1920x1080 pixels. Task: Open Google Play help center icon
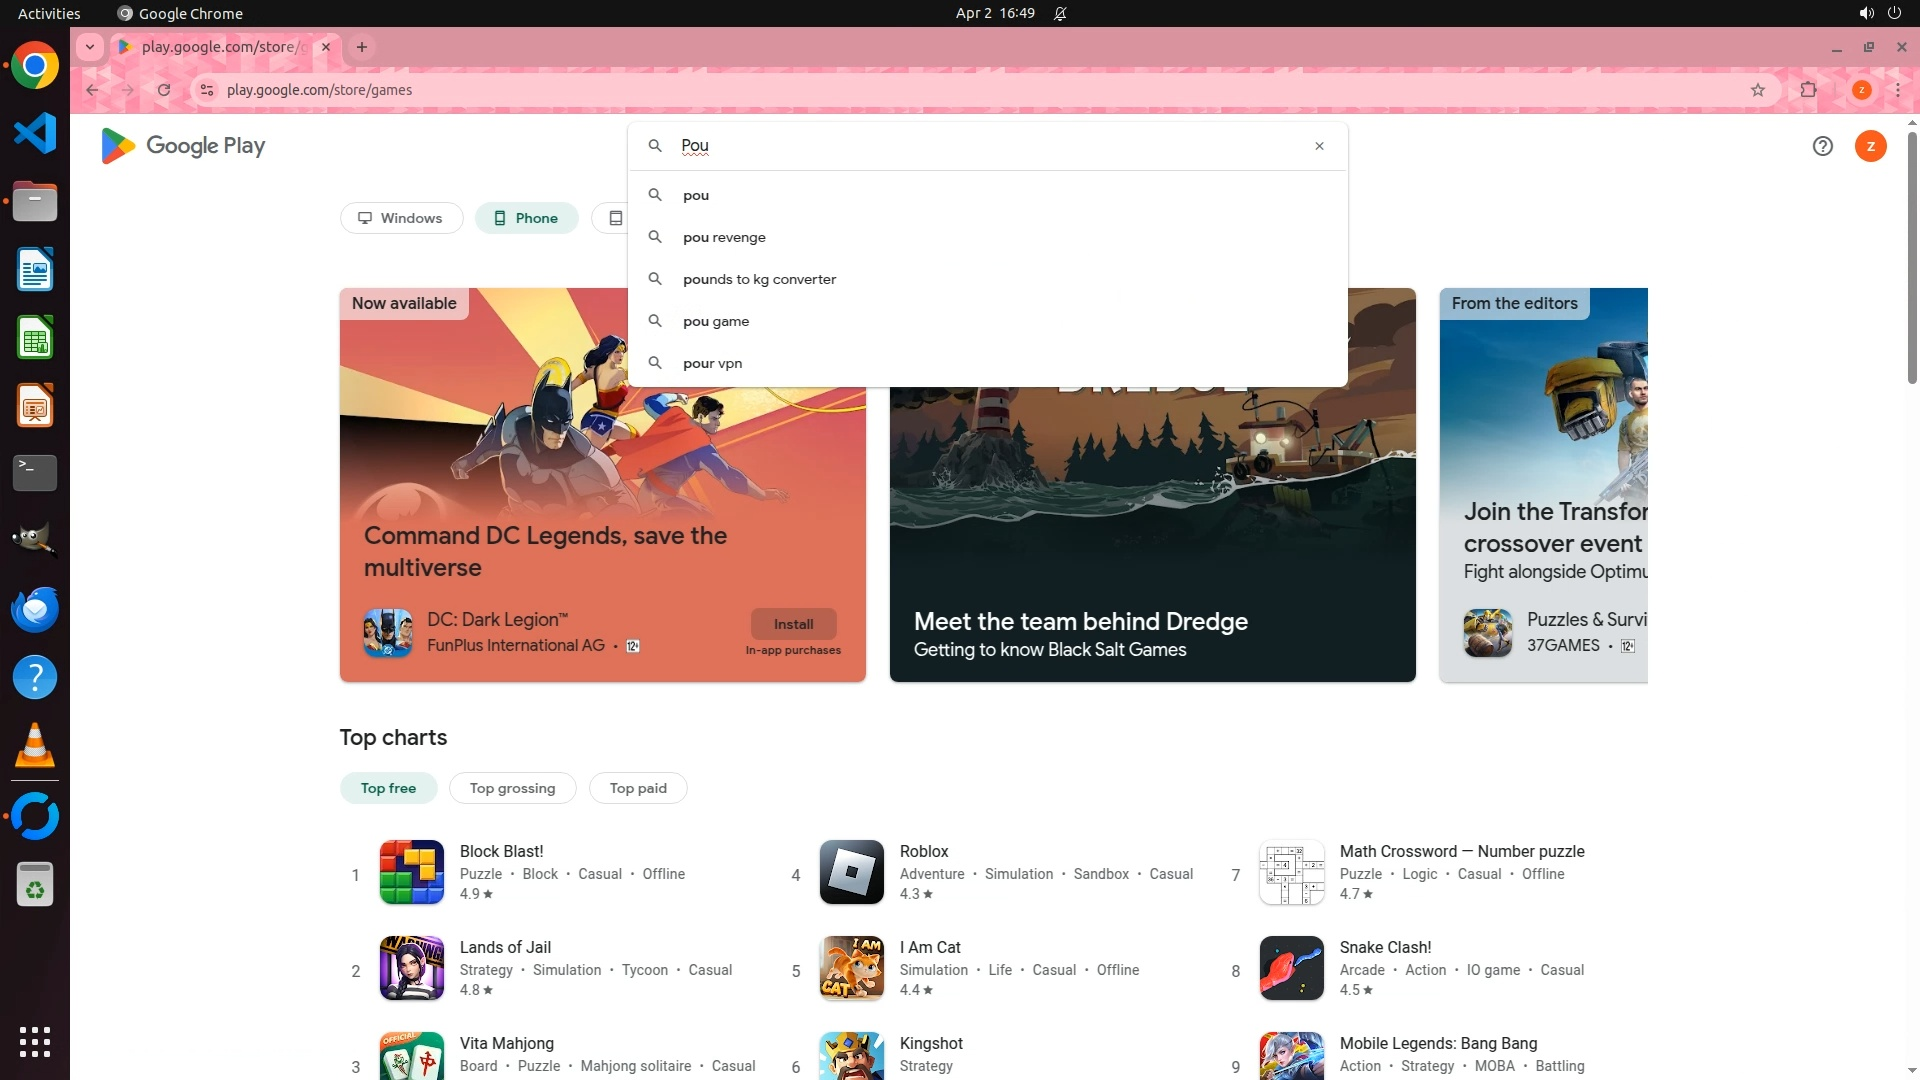point(1822,146)
